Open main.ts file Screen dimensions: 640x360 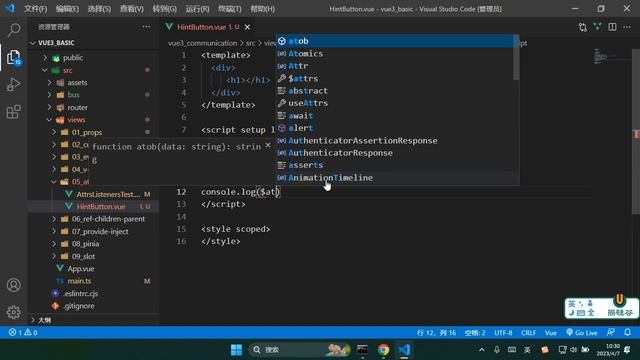click(93, 281)
